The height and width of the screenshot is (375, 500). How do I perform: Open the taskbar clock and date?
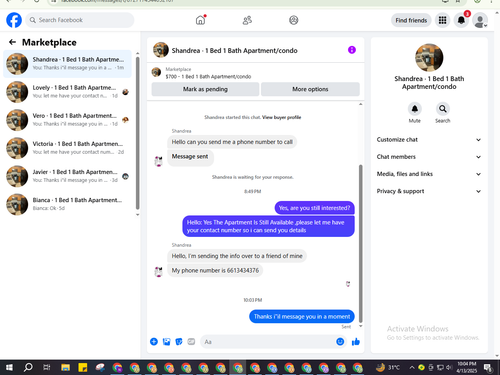467,367
